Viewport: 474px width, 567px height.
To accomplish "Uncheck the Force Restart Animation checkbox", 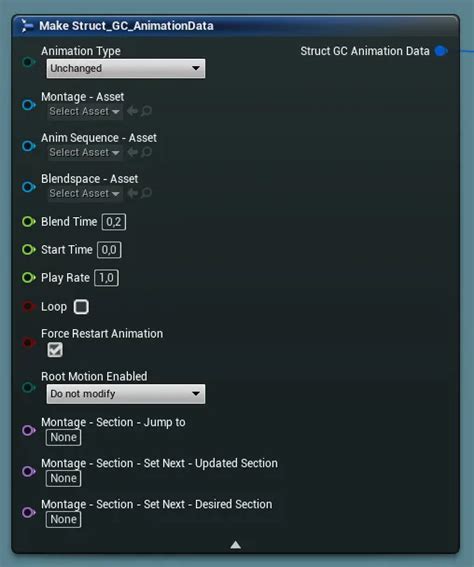I will click(55, 350).
